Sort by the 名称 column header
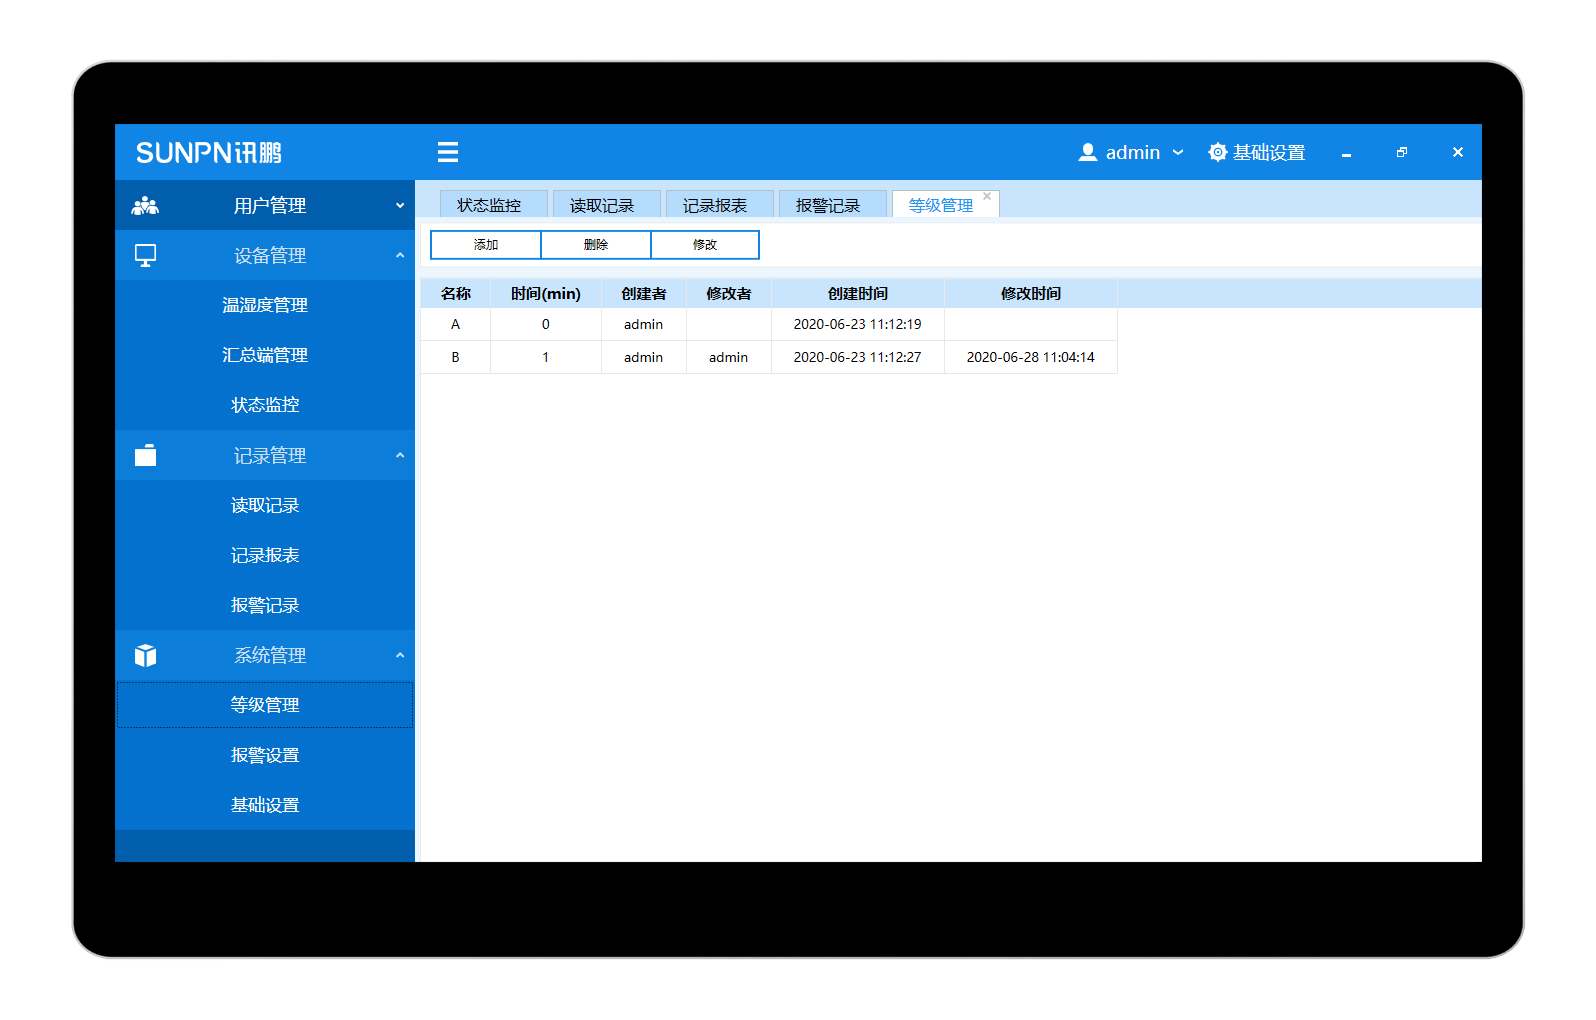The image size is (1596, 1020). [x=456, y=294]
